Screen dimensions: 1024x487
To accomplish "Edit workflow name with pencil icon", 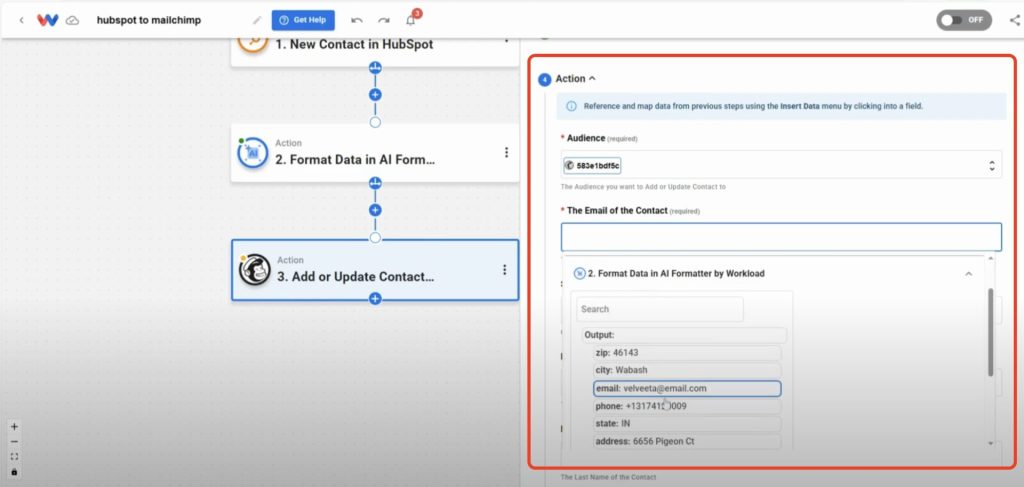I will [x=257, y=20].
